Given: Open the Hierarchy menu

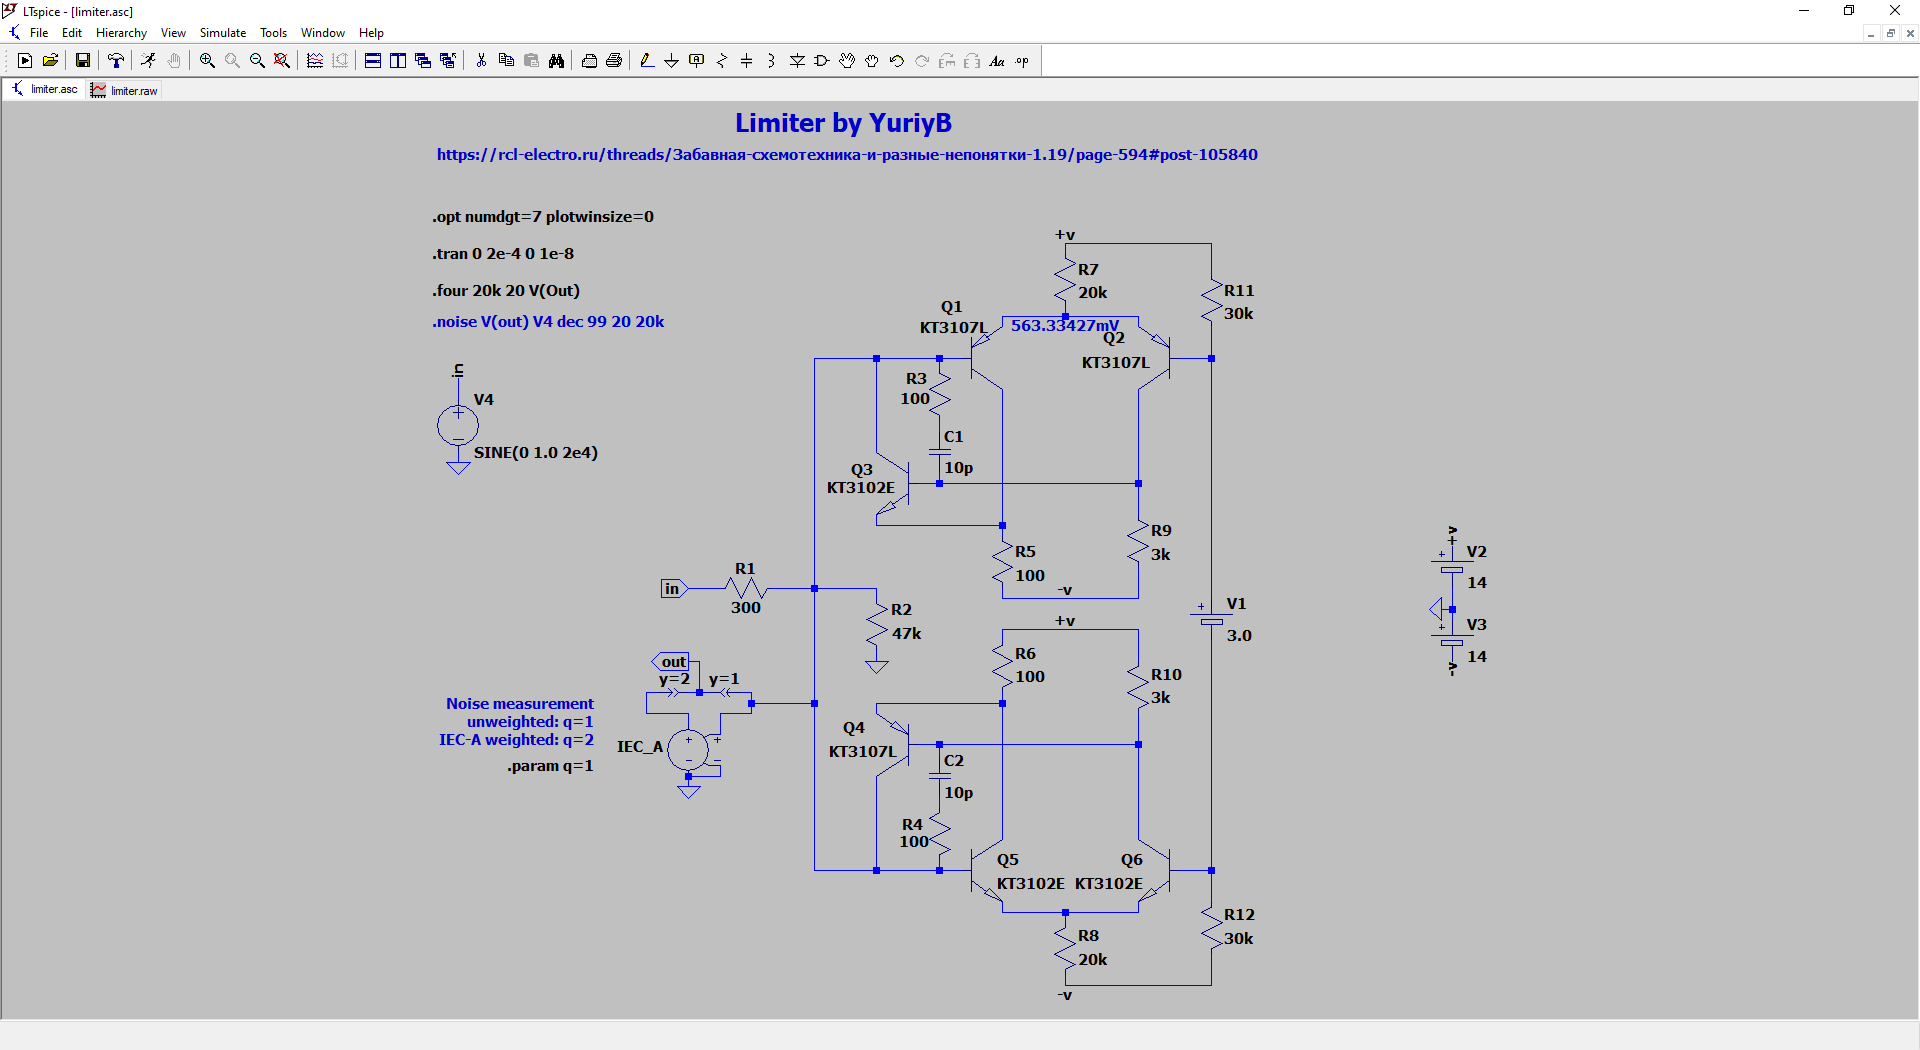Looking at the screenshot, I should click(121, 33).
